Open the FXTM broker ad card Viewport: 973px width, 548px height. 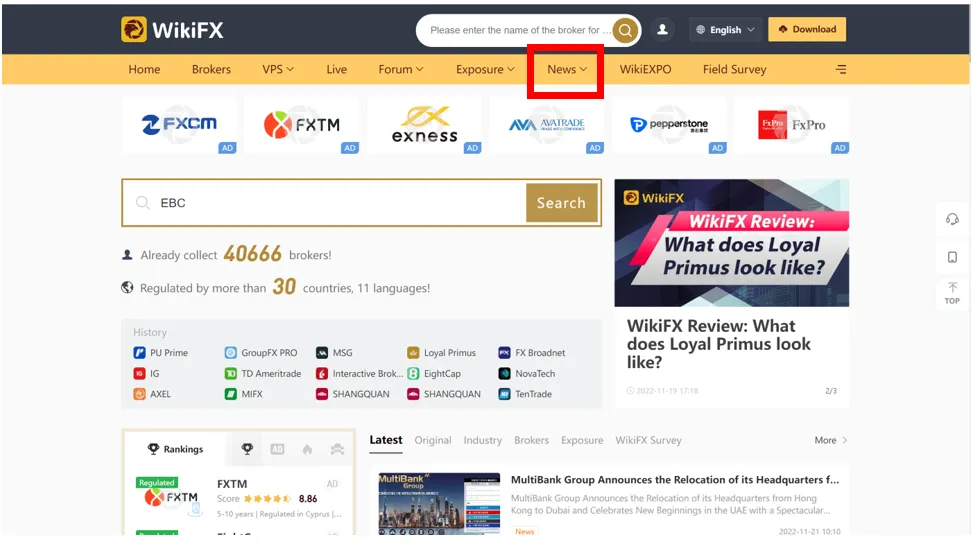302,125
